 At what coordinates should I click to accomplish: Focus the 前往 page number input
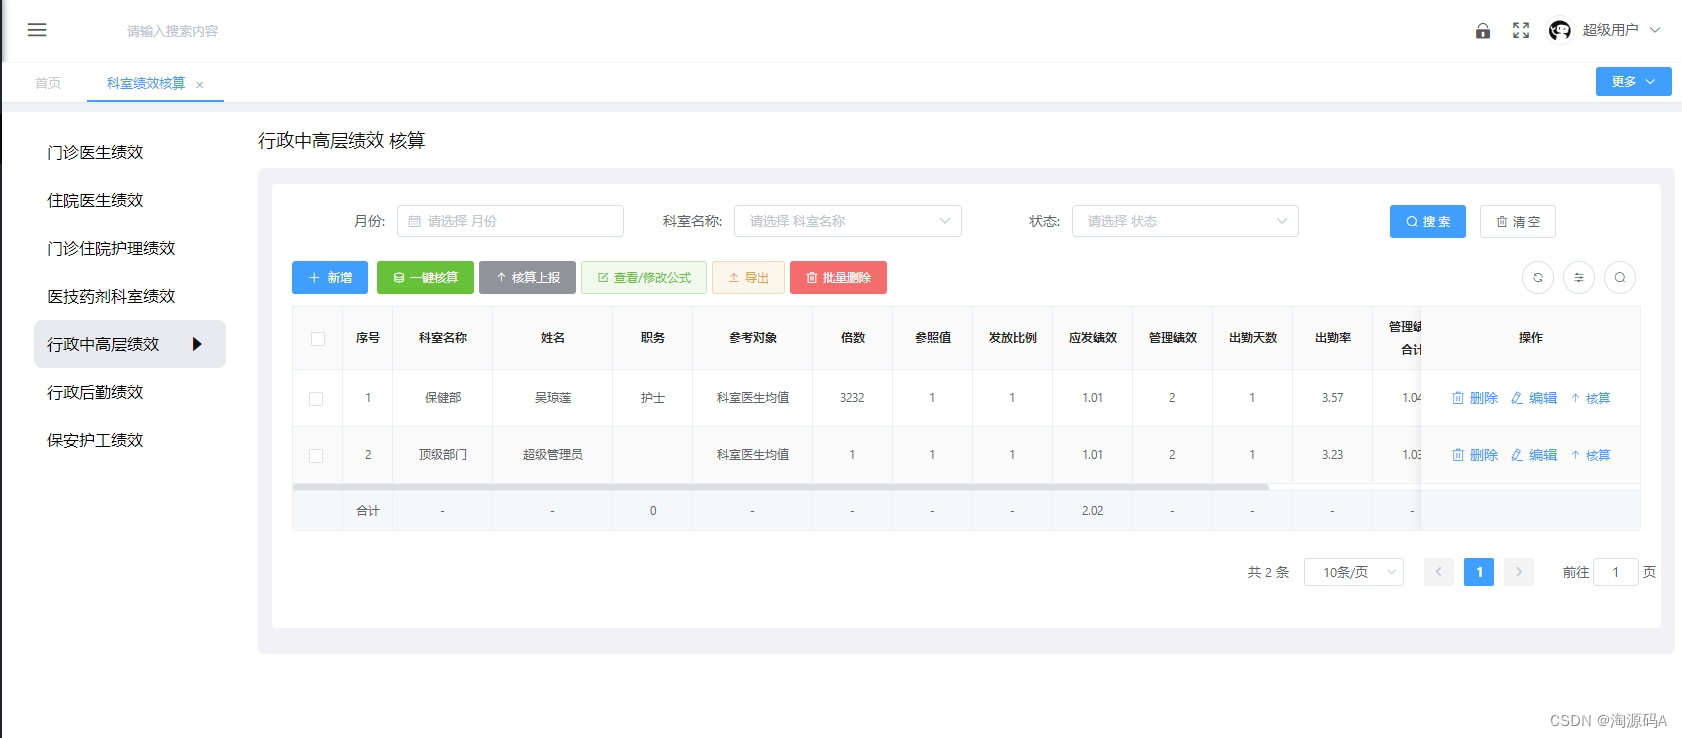tap(1615, 572)
